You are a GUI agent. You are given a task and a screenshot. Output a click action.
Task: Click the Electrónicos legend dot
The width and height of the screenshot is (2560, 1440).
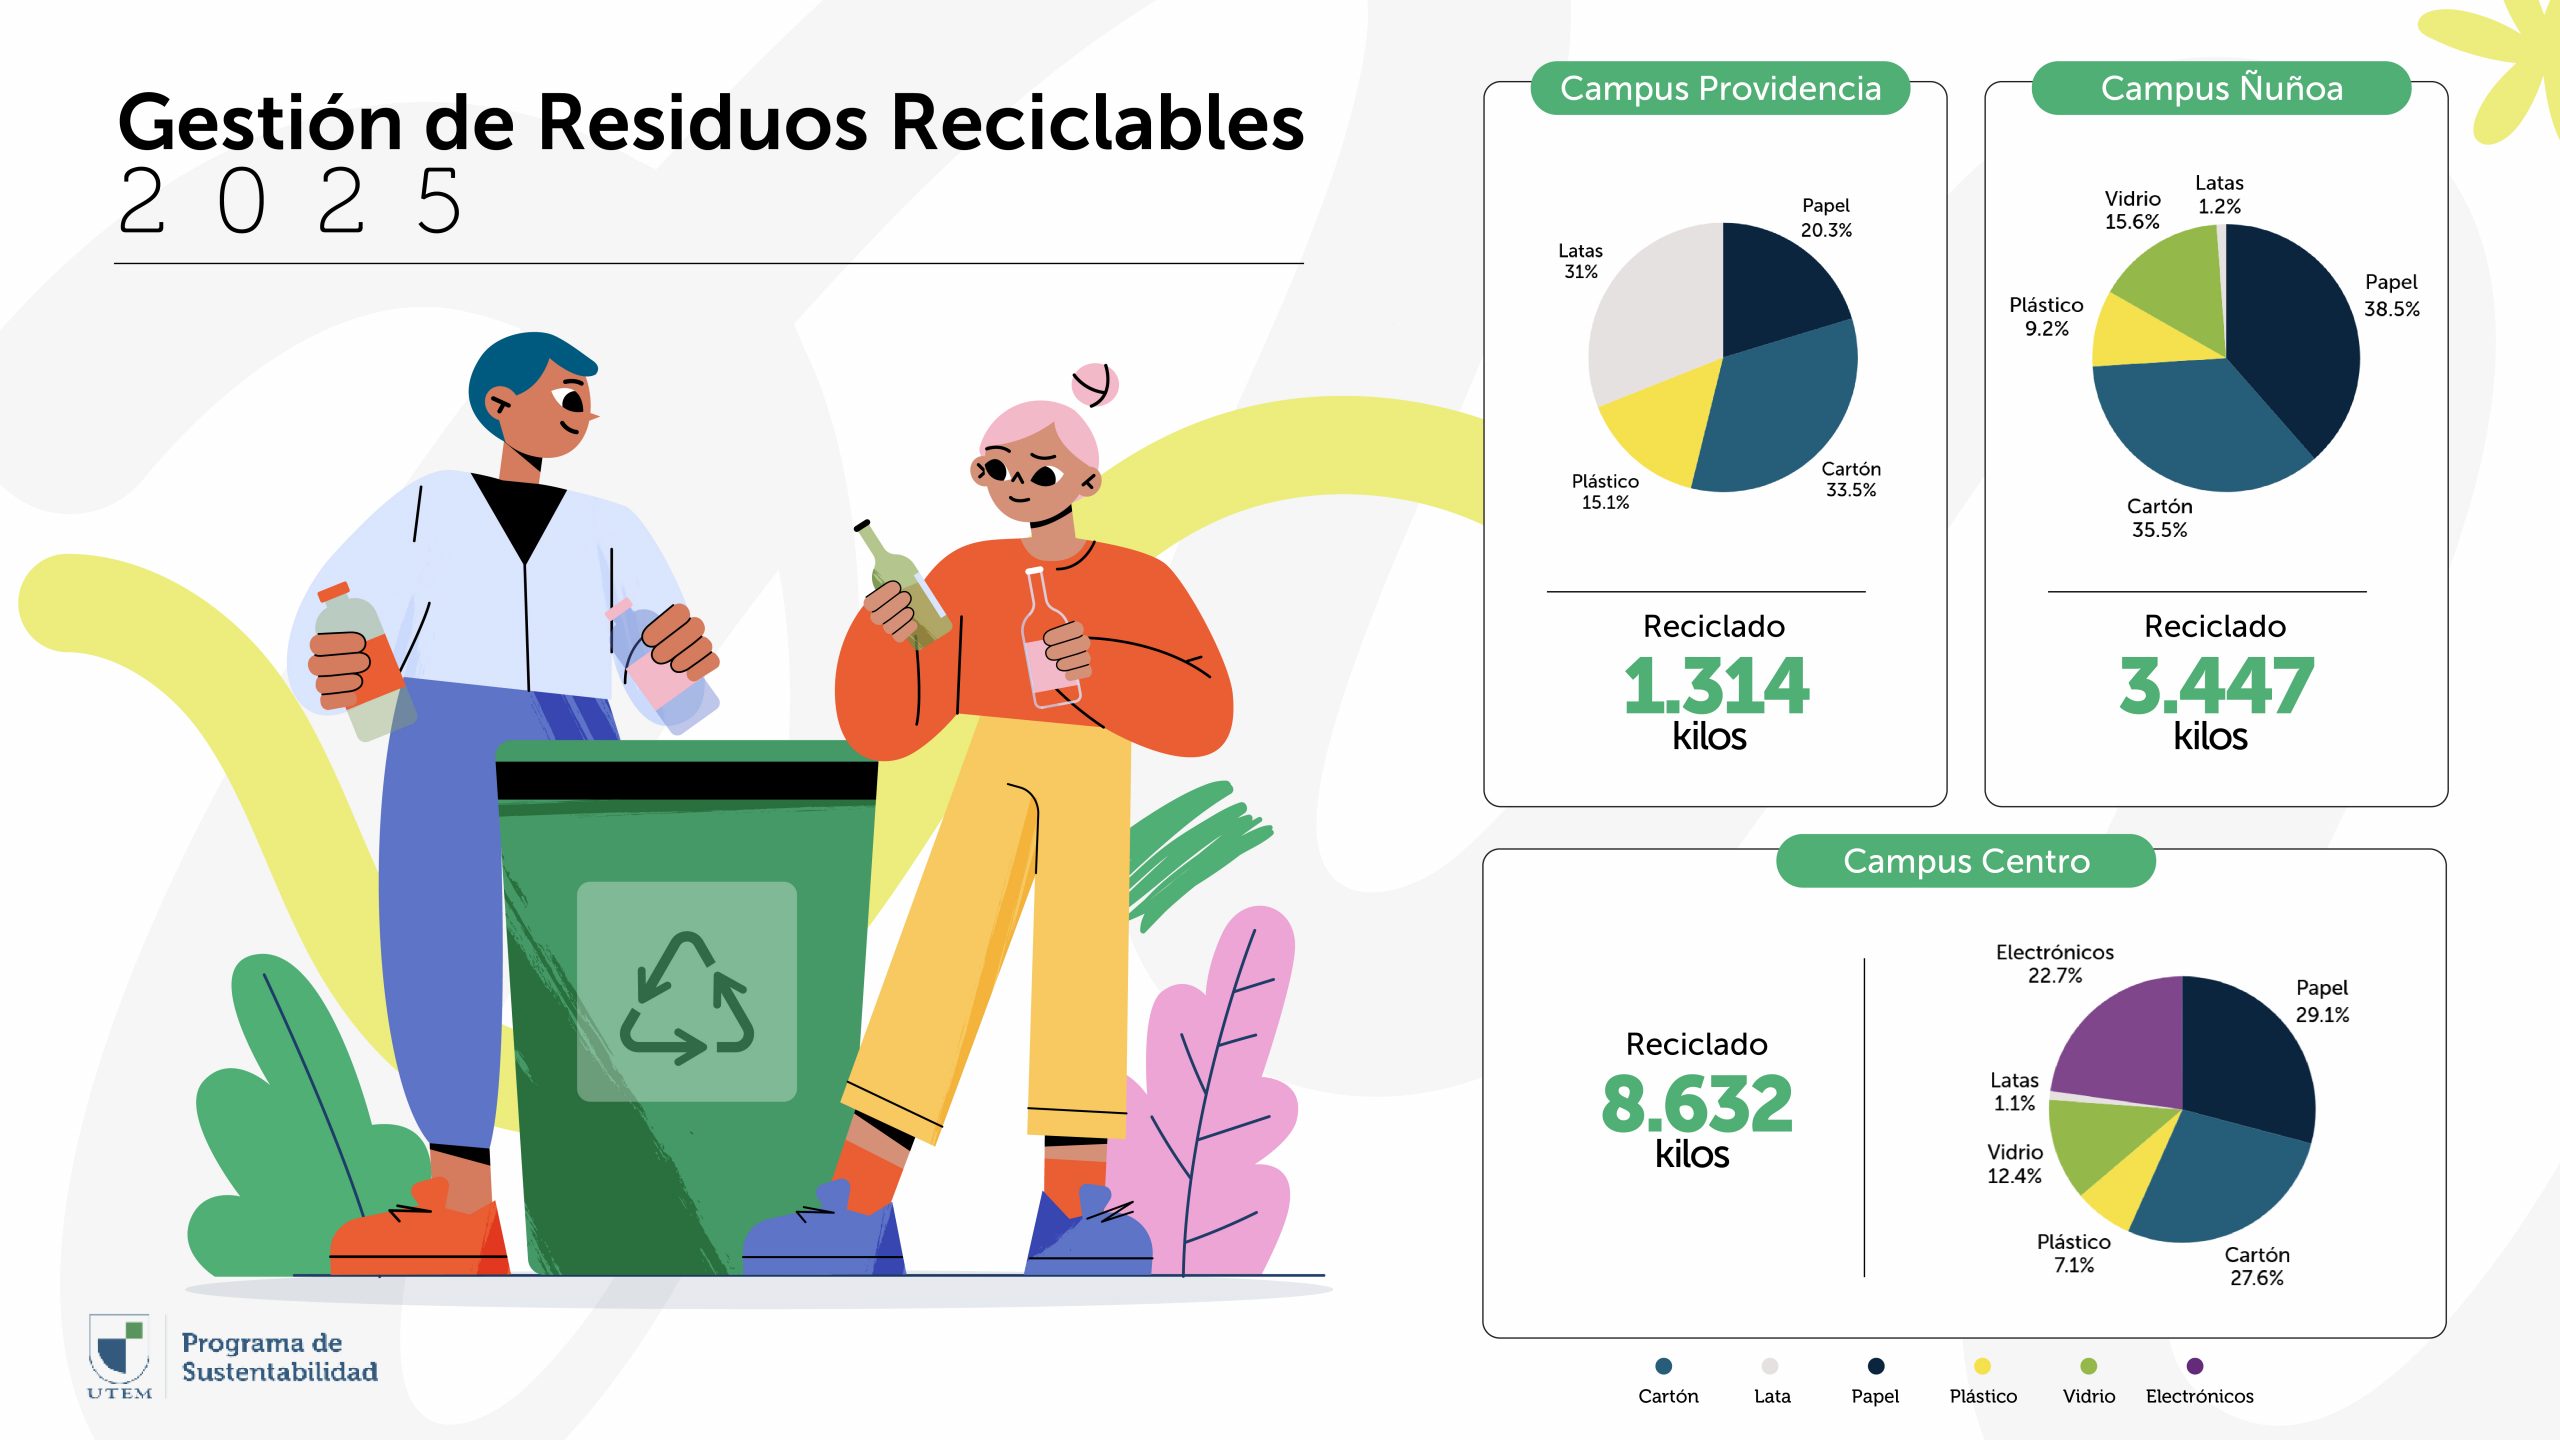point(2195,1366)
